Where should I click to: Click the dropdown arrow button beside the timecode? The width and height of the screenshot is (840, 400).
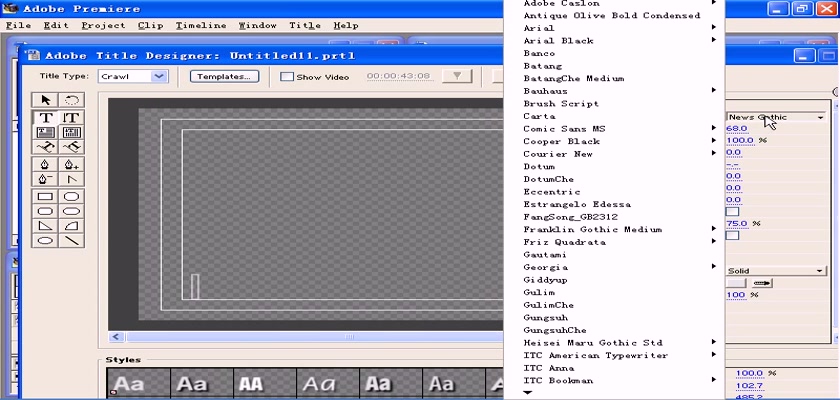coord(457,76)
